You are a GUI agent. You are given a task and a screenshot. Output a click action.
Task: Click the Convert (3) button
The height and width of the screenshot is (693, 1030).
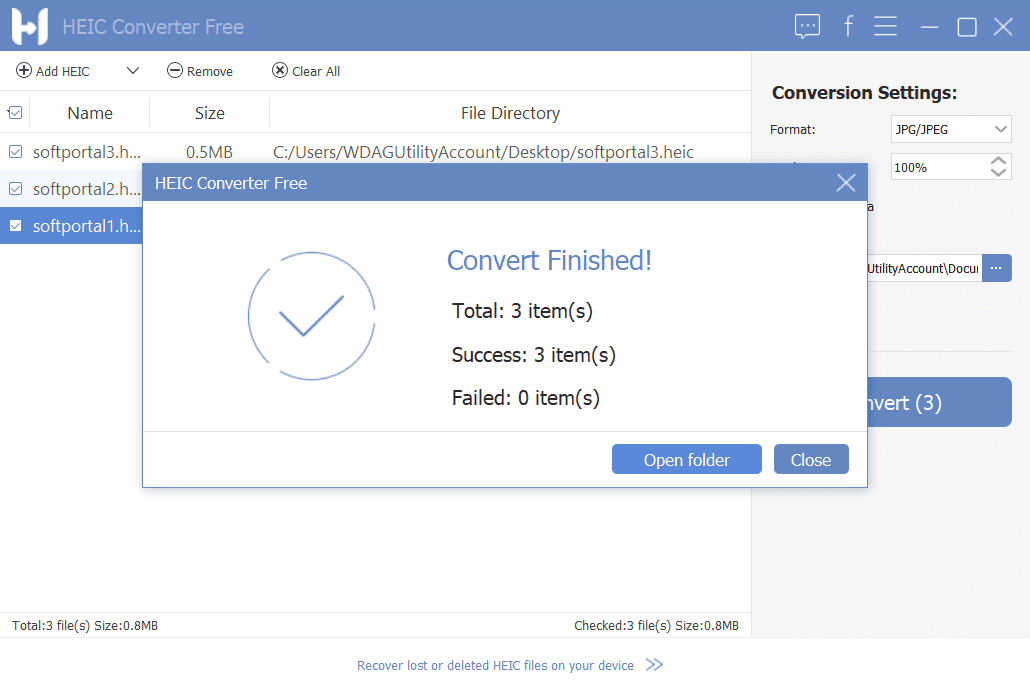[939, 402]
